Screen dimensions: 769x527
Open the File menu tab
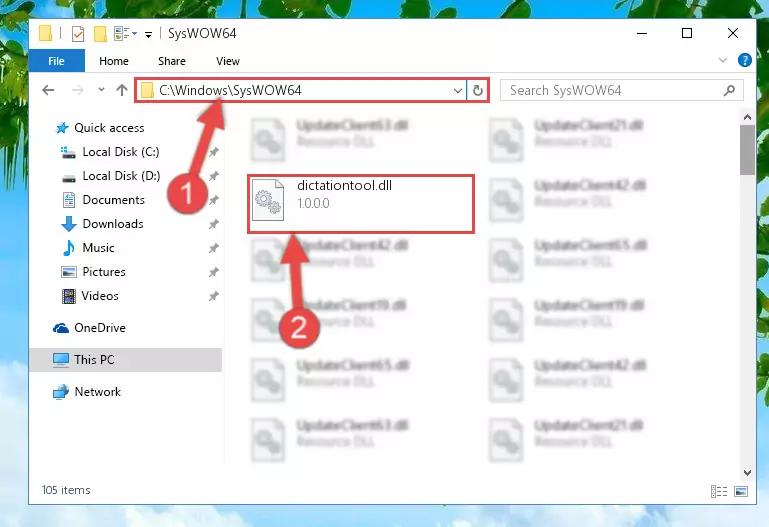point(56,61)
